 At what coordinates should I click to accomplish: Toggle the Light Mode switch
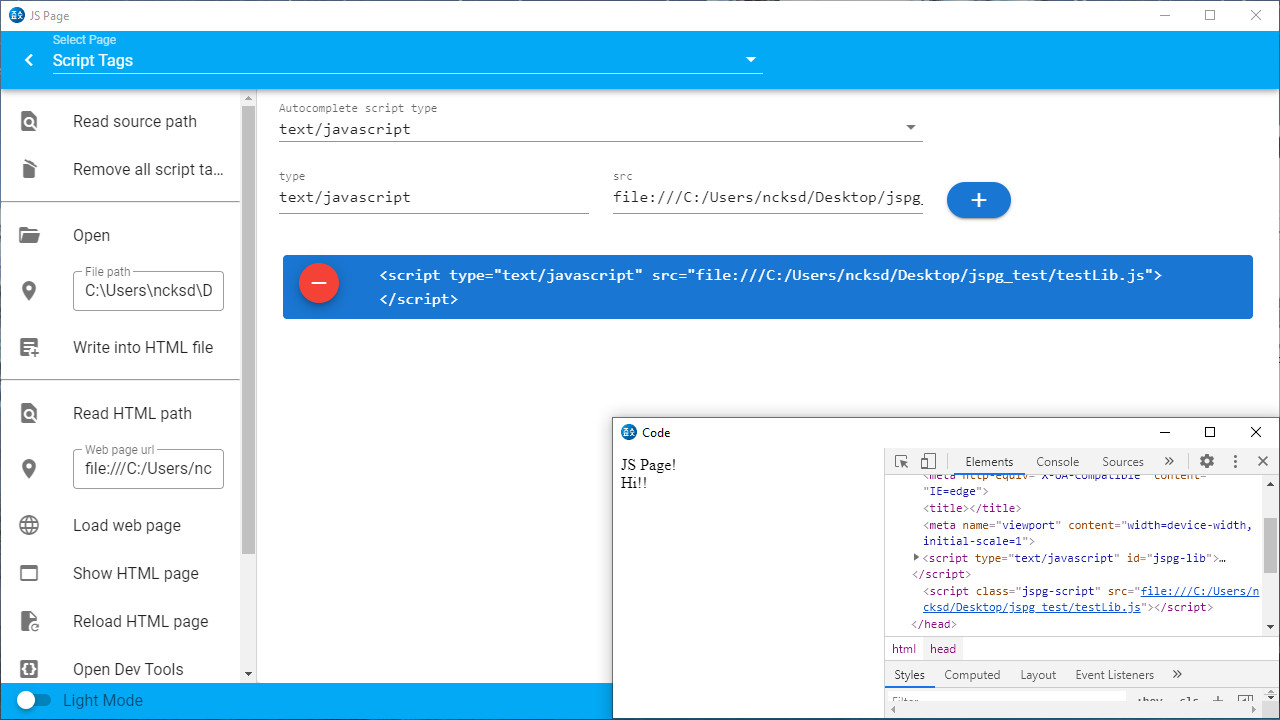click(33, 700)
